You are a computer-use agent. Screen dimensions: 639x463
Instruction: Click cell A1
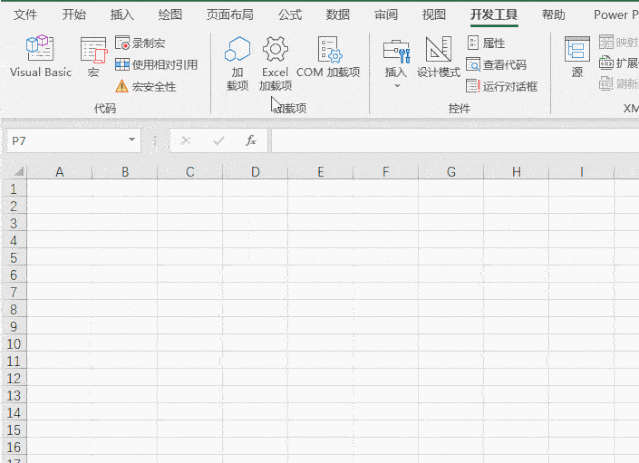tap(59, 188)
